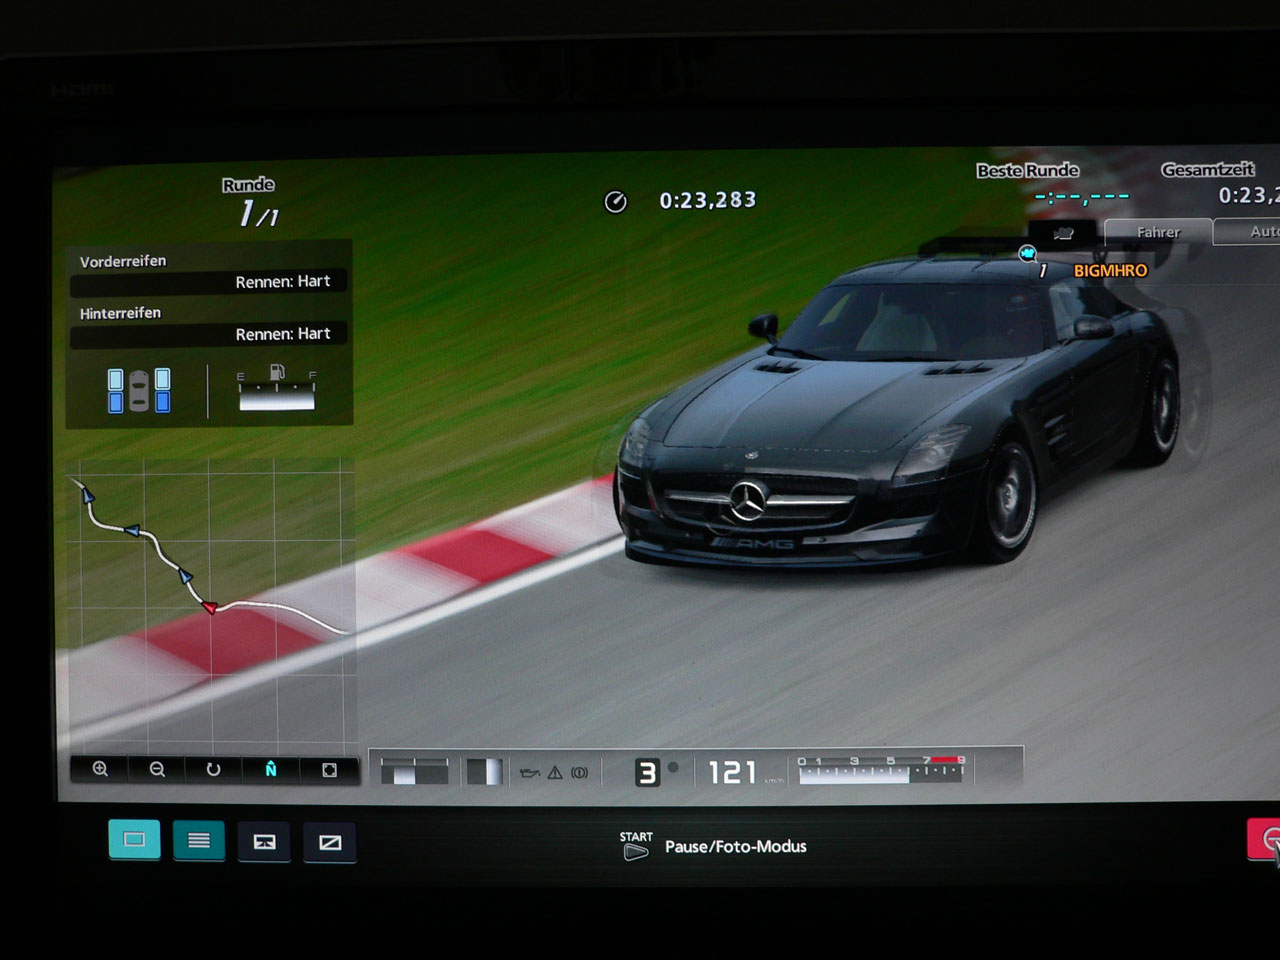
Task: Zoom in on the track map
Action: pos(100,769)
